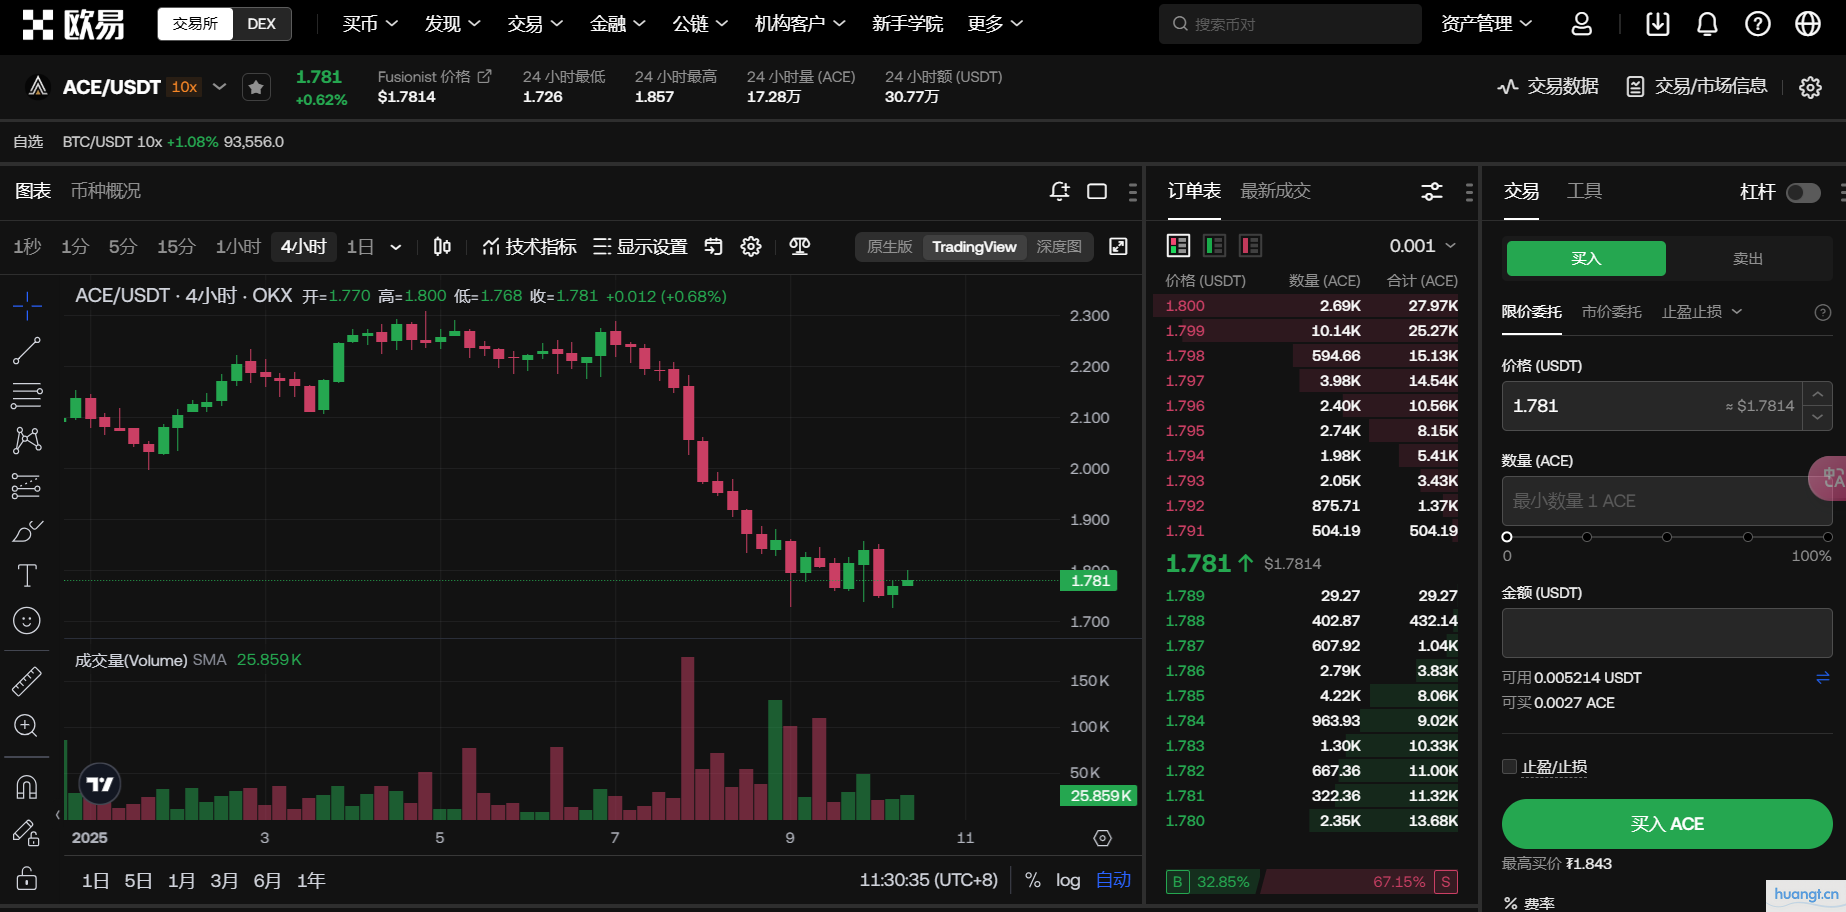Click the green Buy ACE button
The width and height of the screenshot is (1846, 912).
tap(1667, 824)
